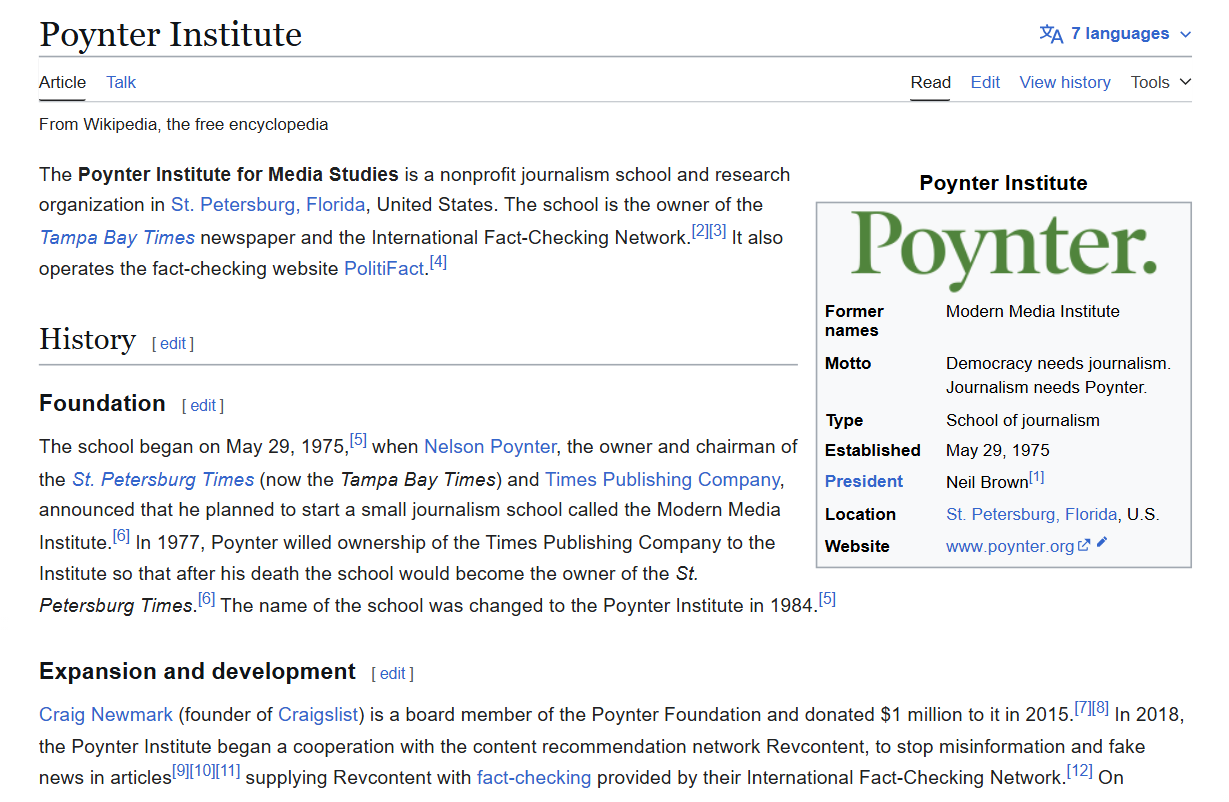
Task: Select the Article tab
Action: click(x=62, y=82)
